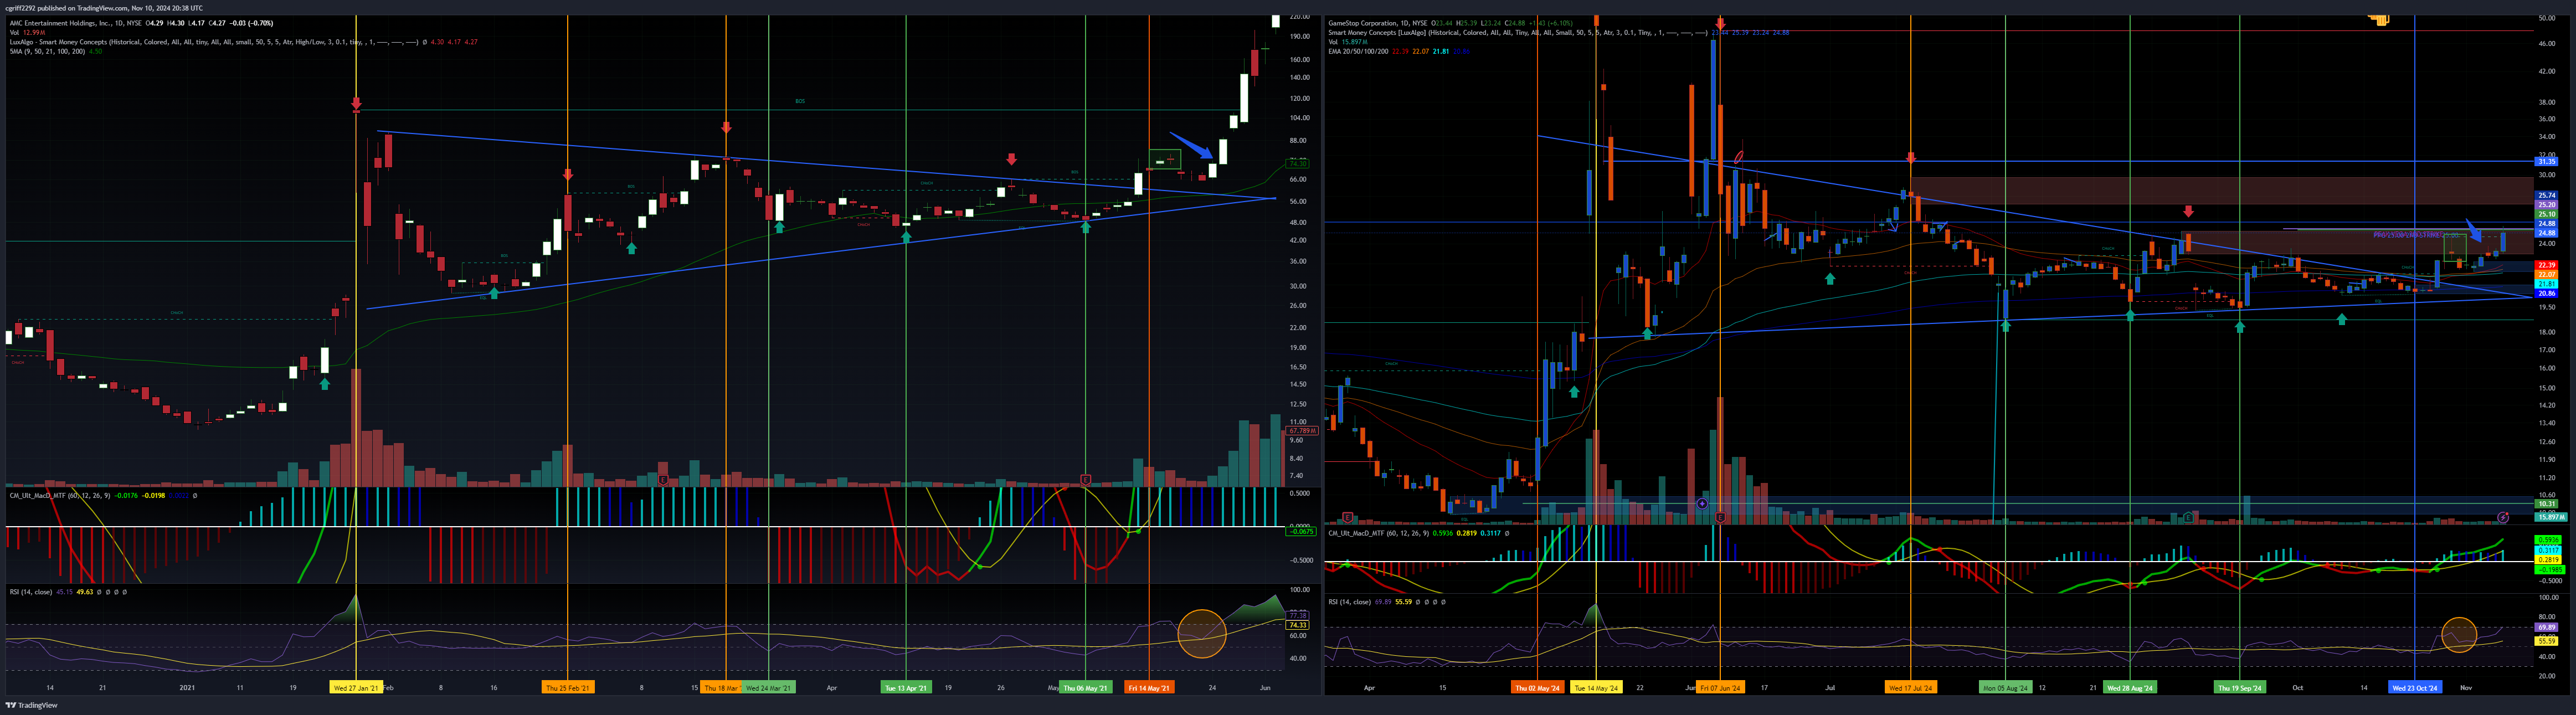This screenshot has height=715, width=2576.
Task: Click the Vol 12.99M legend on AMC chart
Action: [27, 32]
